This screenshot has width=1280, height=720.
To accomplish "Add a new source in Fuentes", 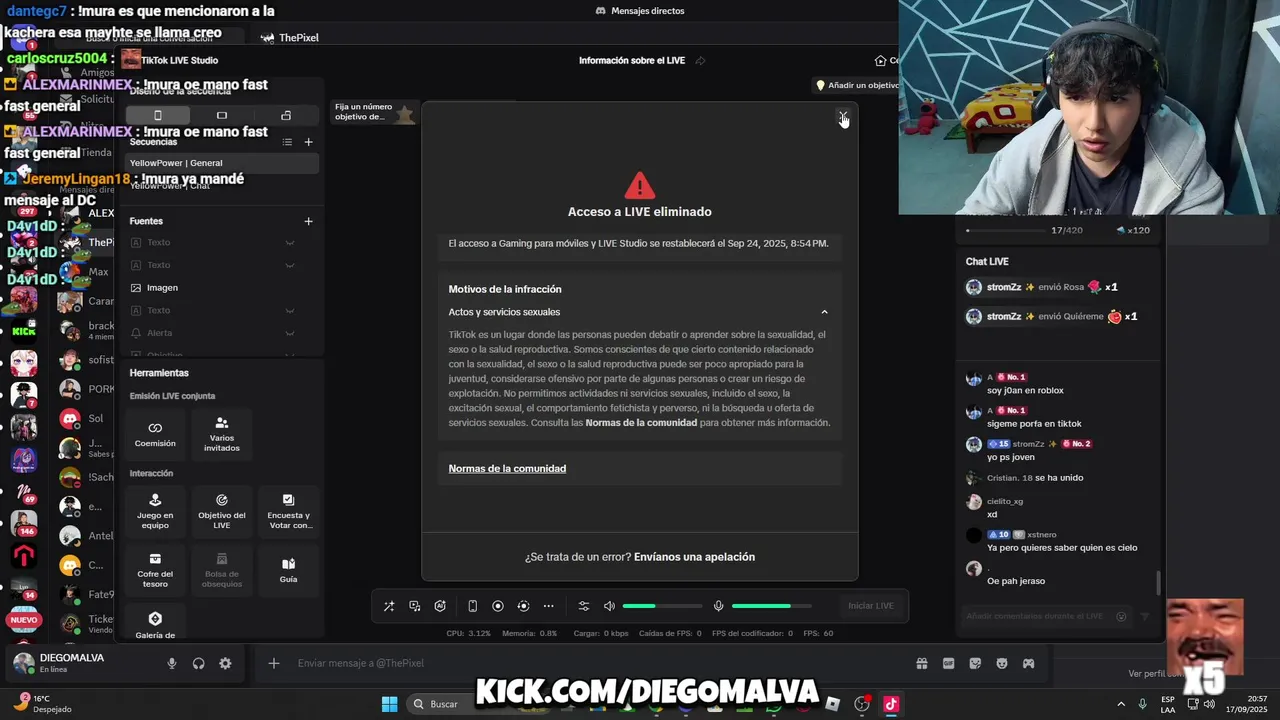I will click(308, 221).
